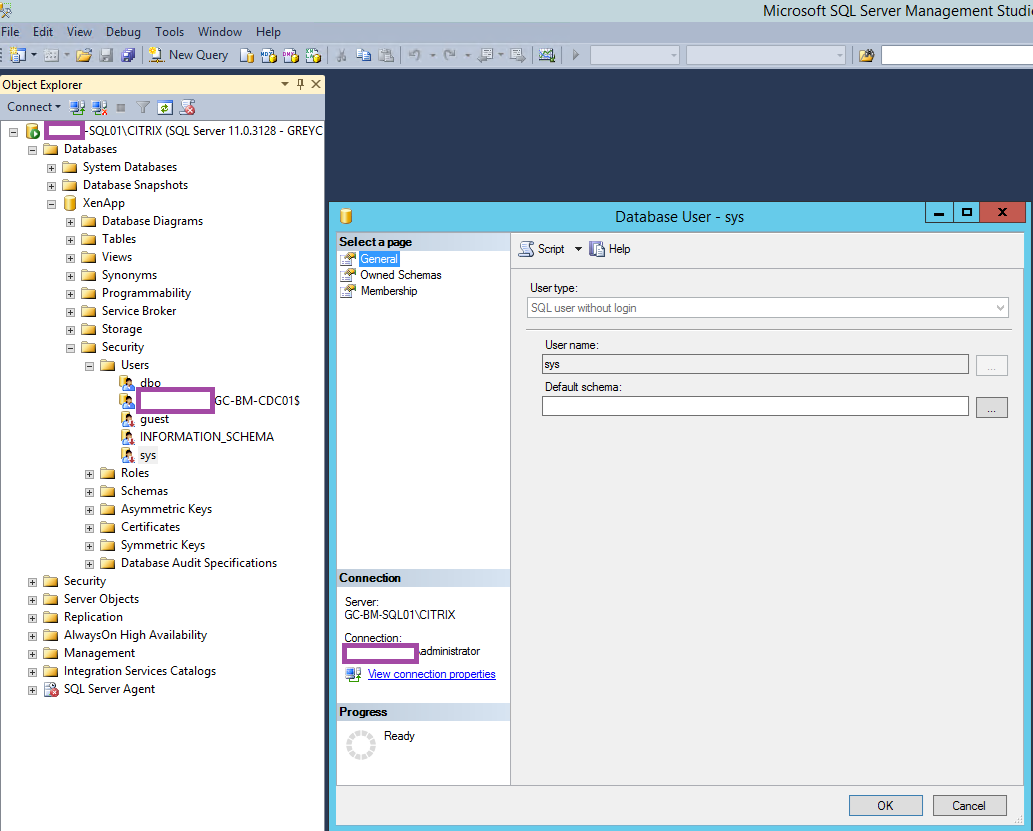The height and width of the screenshot is (831, 1033).
Task: Open the Tools menu
Action: point(169,32)
